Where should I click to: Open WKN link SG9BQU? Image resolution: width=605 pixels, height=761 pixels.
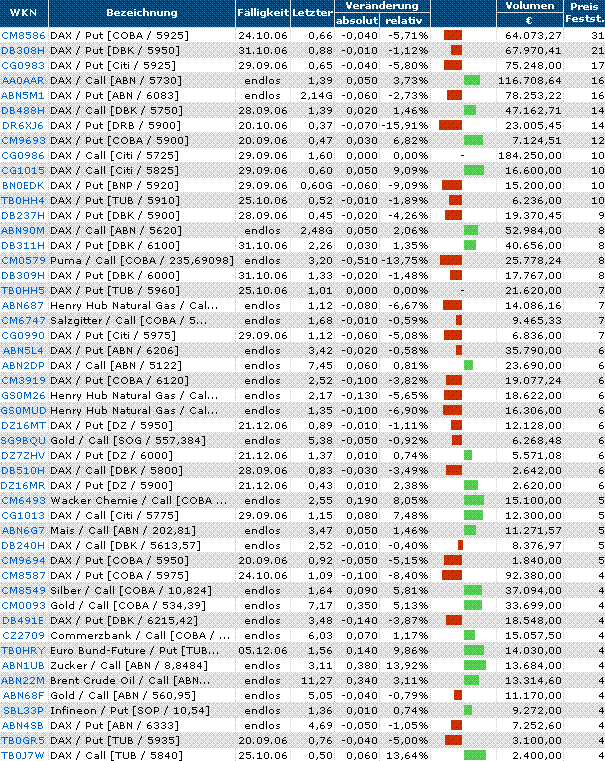click(23, 441)
